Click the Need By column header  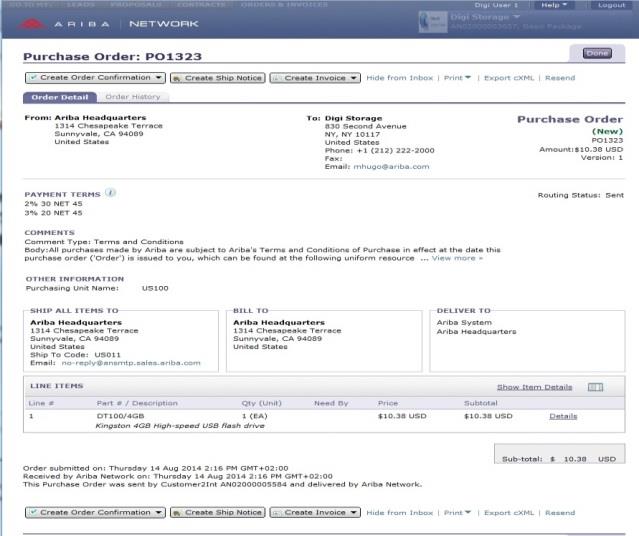click(x=331, y=403)
